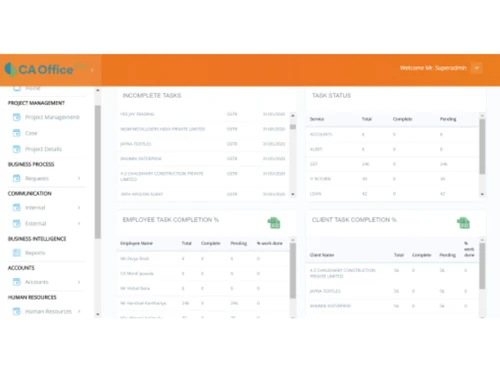
Task: Click Task Status scroll down arrow
Action: point(482,194)
